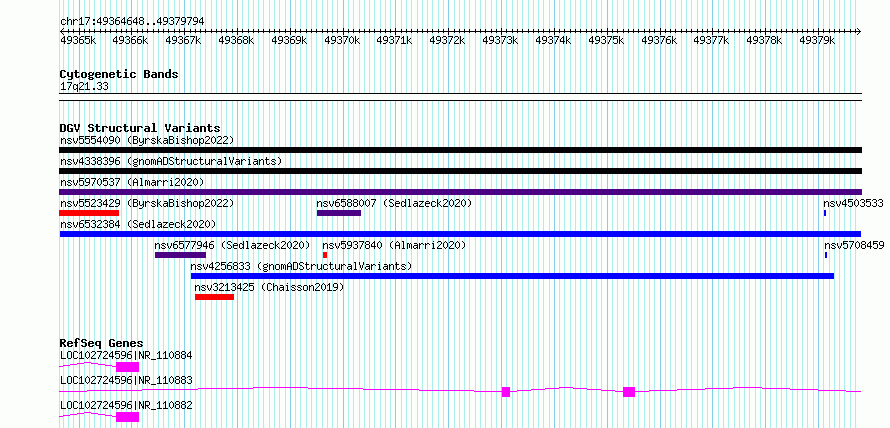Click the magenta exon of NR_110882
This screenshot has height=428, width=890.
[x=127, y=417]
